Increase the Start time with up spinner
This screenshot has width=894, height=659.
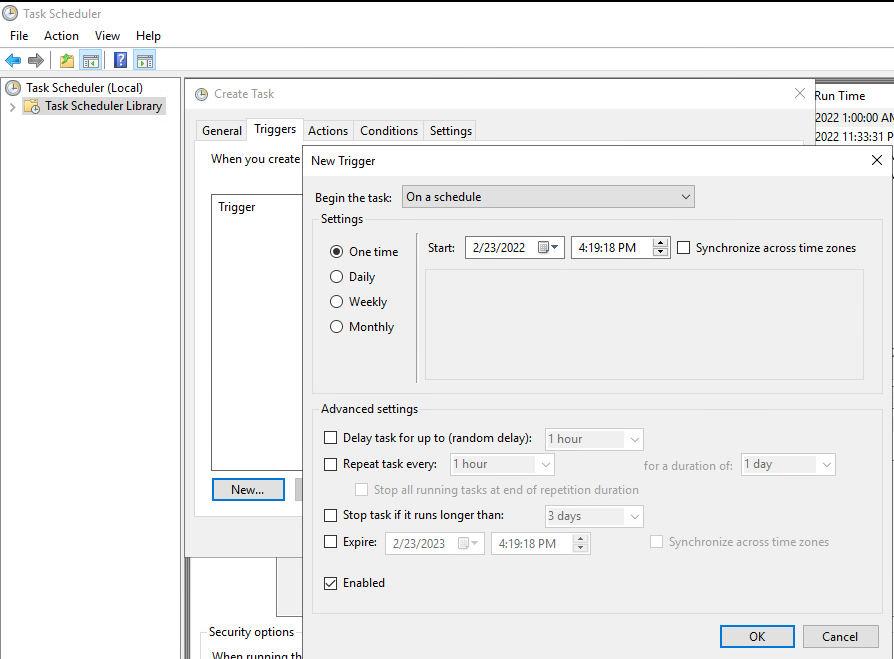click(x=661, y=243)
